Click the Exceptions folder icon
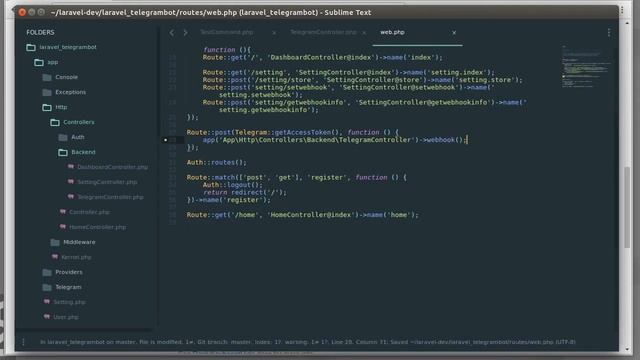 pos(47,92)
